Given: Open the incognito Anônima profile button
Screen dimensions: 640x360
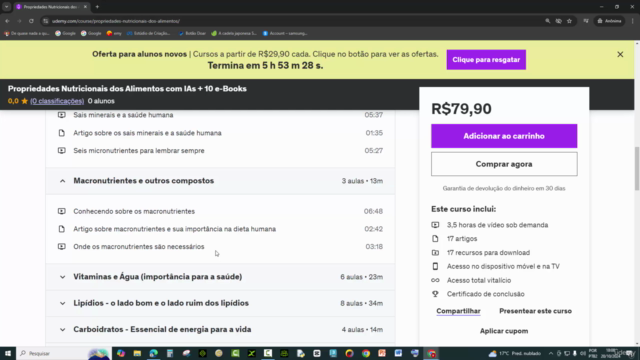Looking at the screenshot, I should click(609, 21).
